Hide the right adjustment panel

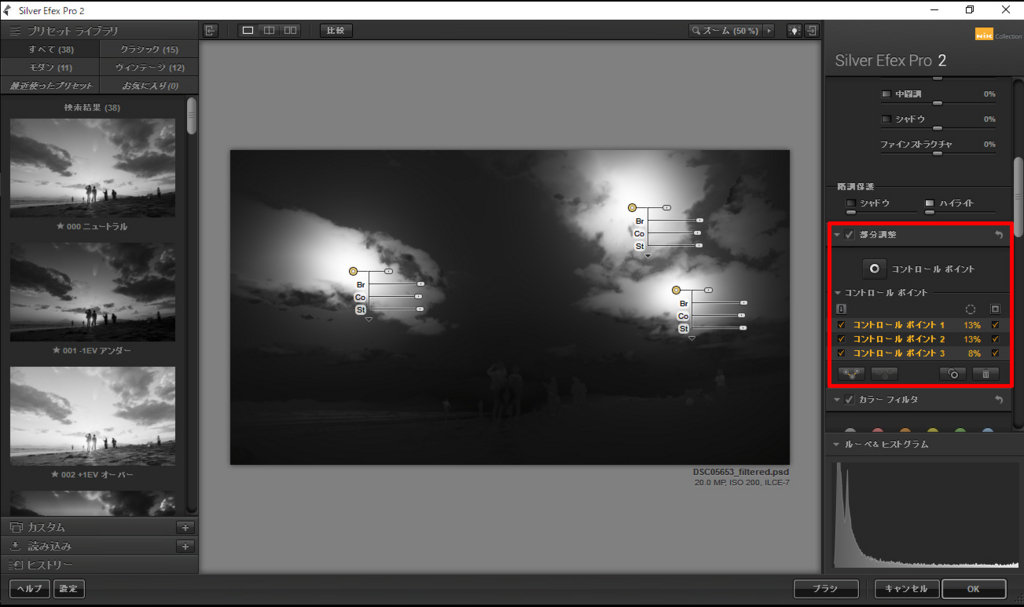coord(812,30)
